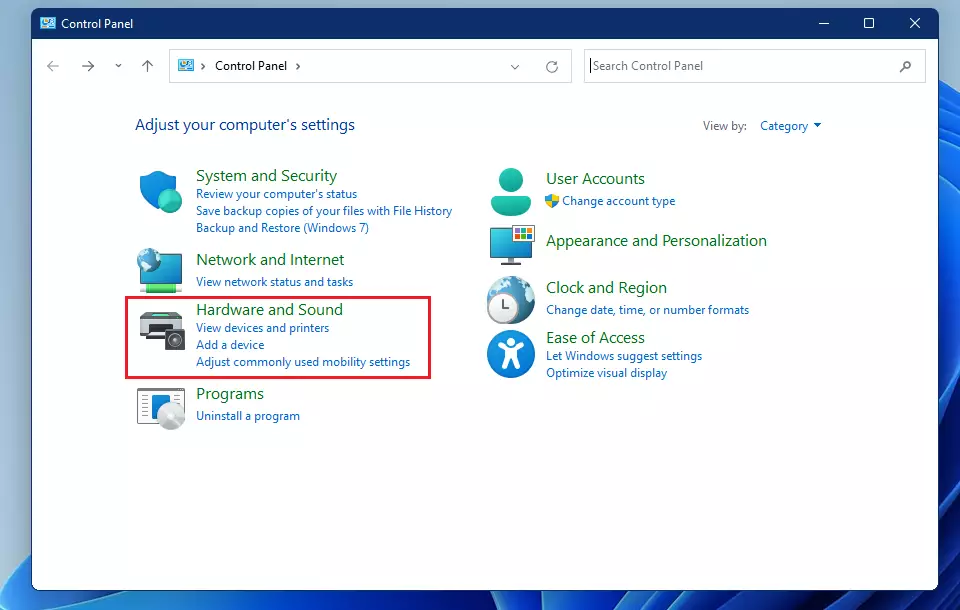
Task: Click the Ease of Access icon
Action: point(511,354)
